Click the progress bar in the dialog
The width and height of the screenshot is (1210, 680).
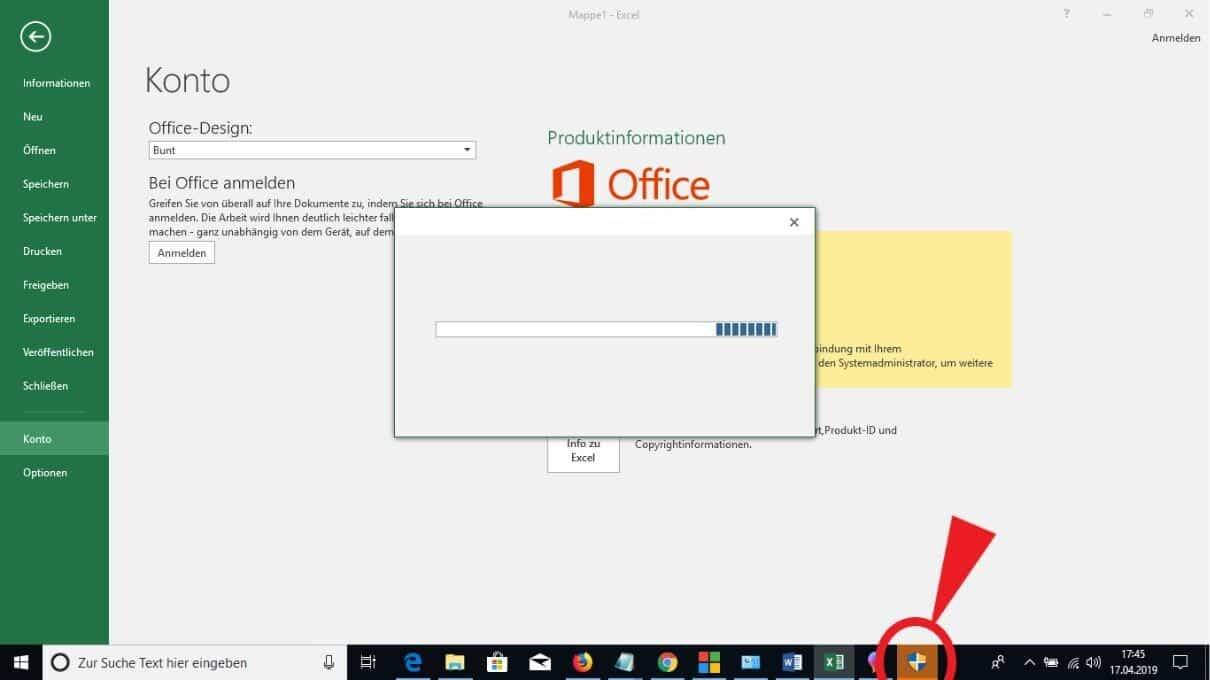click(x=606, y=329)
